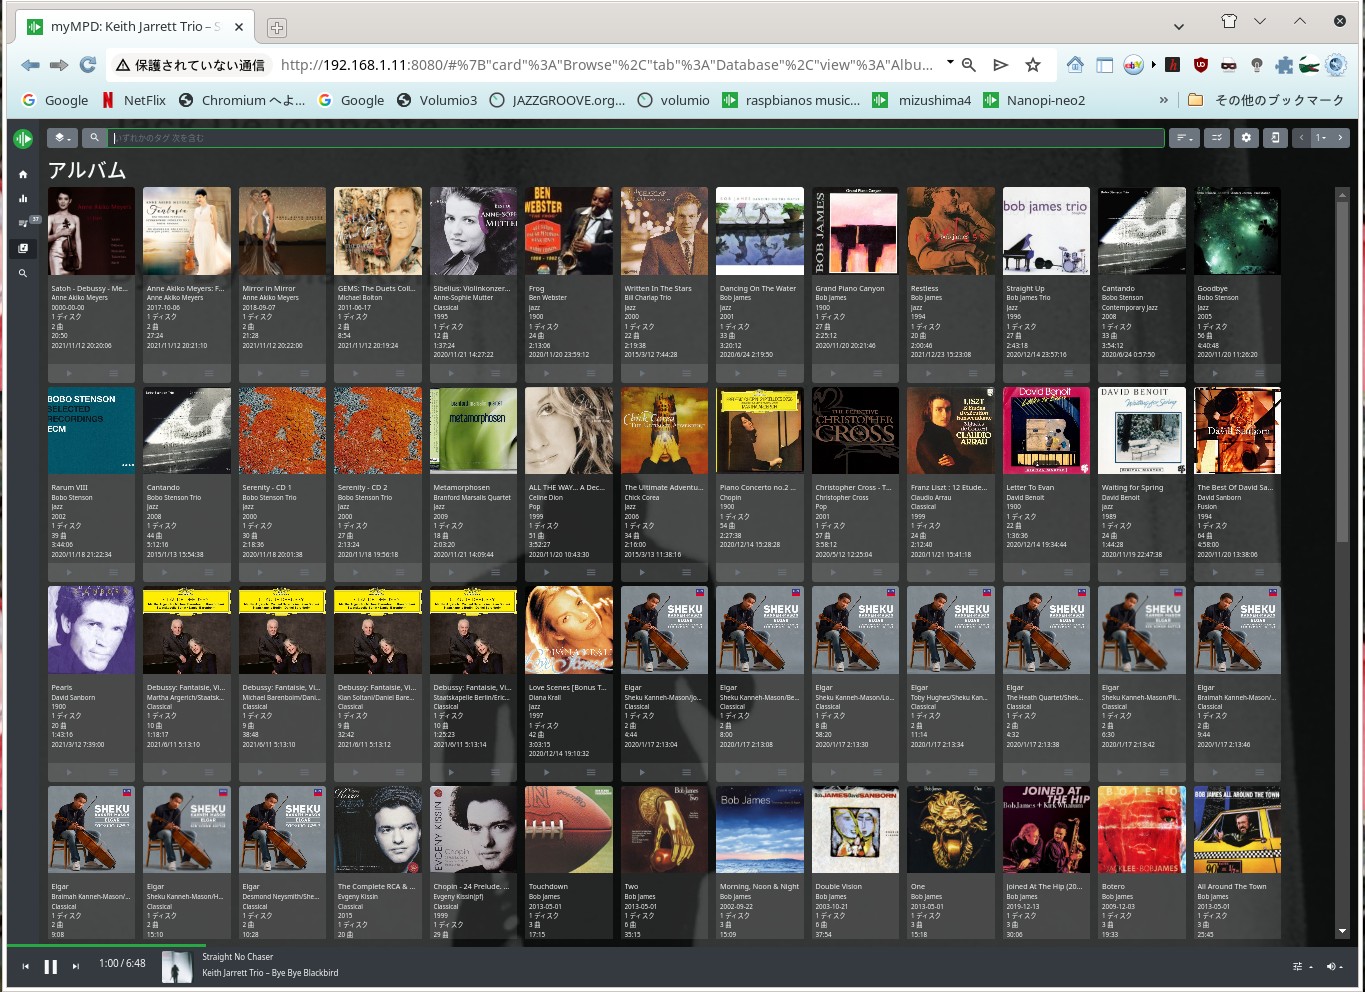This screenshot has width=1365, height=992.
Task: Pause the currently playing song
Action: 50,967
